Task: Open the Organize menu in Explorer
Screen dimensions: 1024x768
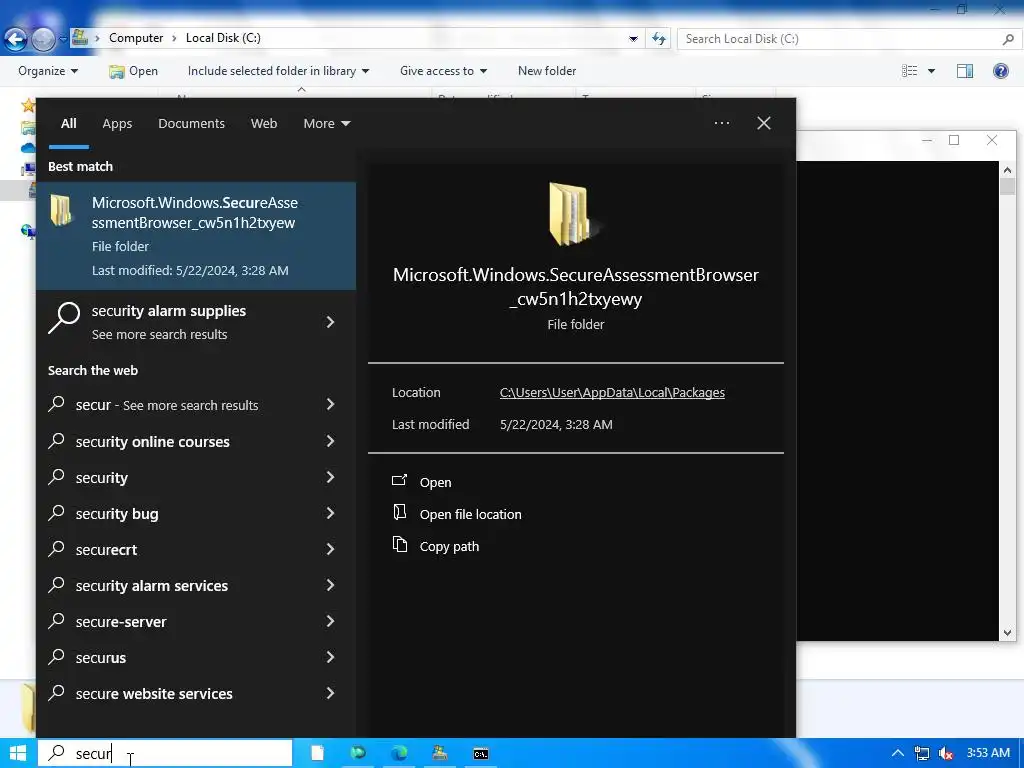Action: tap(48, 71)
